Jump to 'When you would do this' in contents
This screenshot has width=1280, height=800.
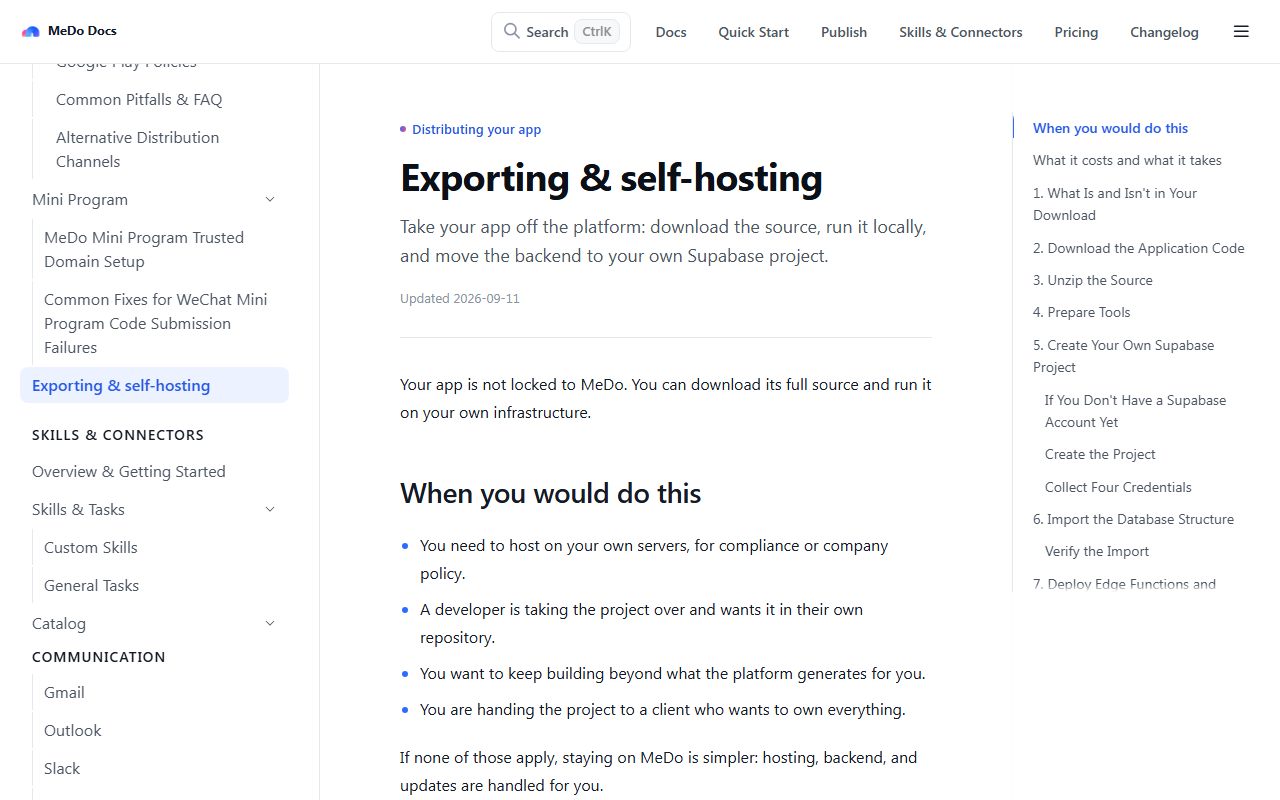click(1110, 128)
